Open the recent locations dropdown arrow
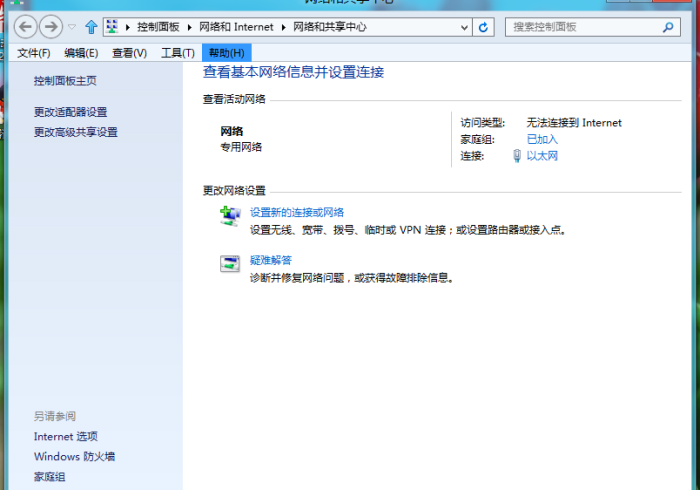Image resolution: width=700 pixels, height=490 pixels. point(72,27)
